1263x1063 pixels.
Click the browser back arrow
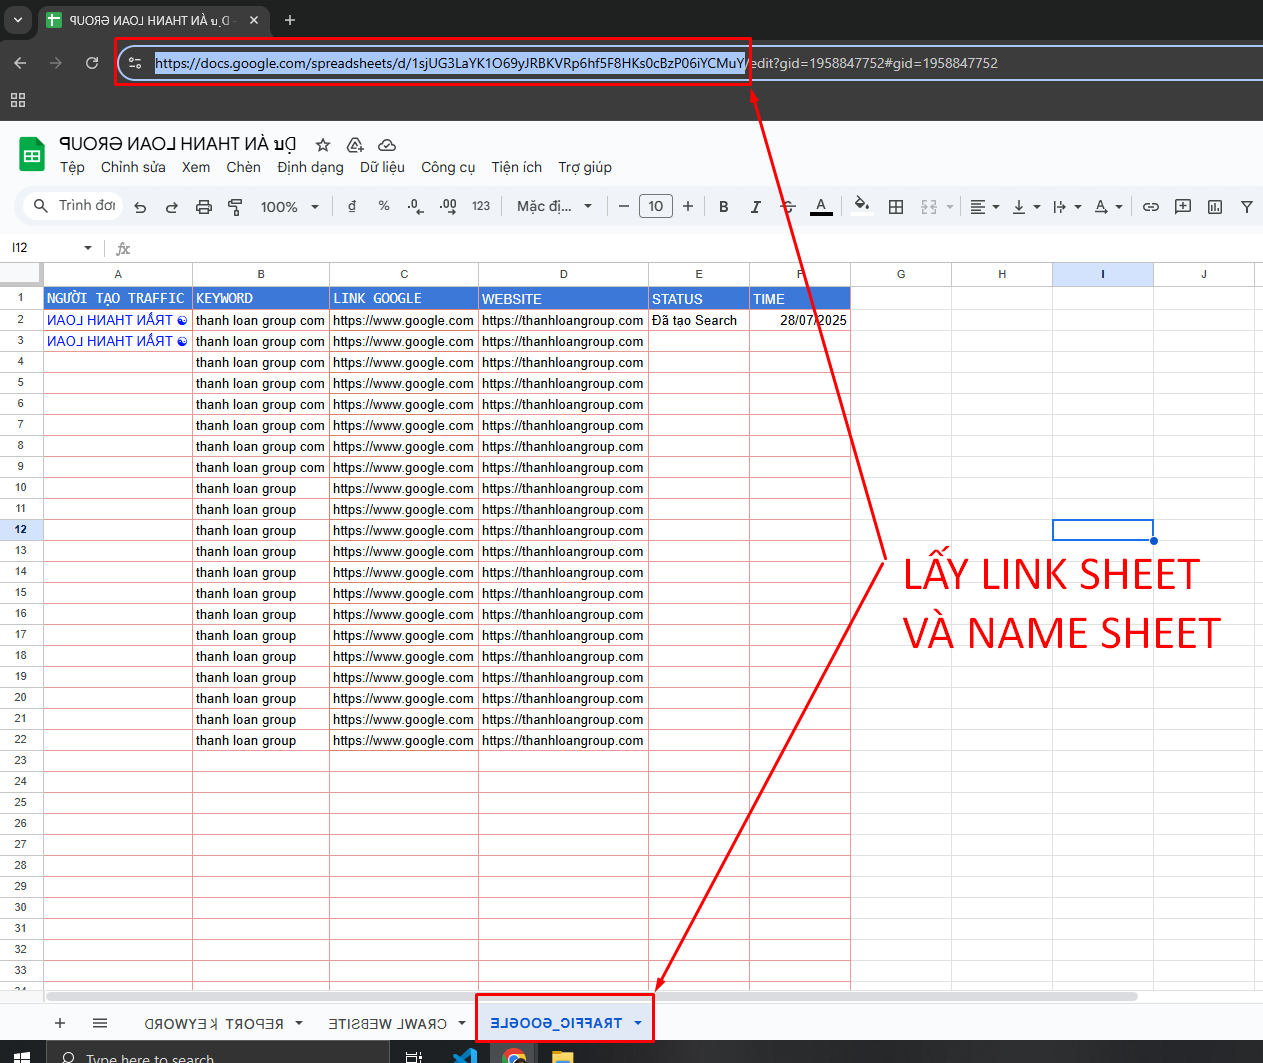point(20,63)
